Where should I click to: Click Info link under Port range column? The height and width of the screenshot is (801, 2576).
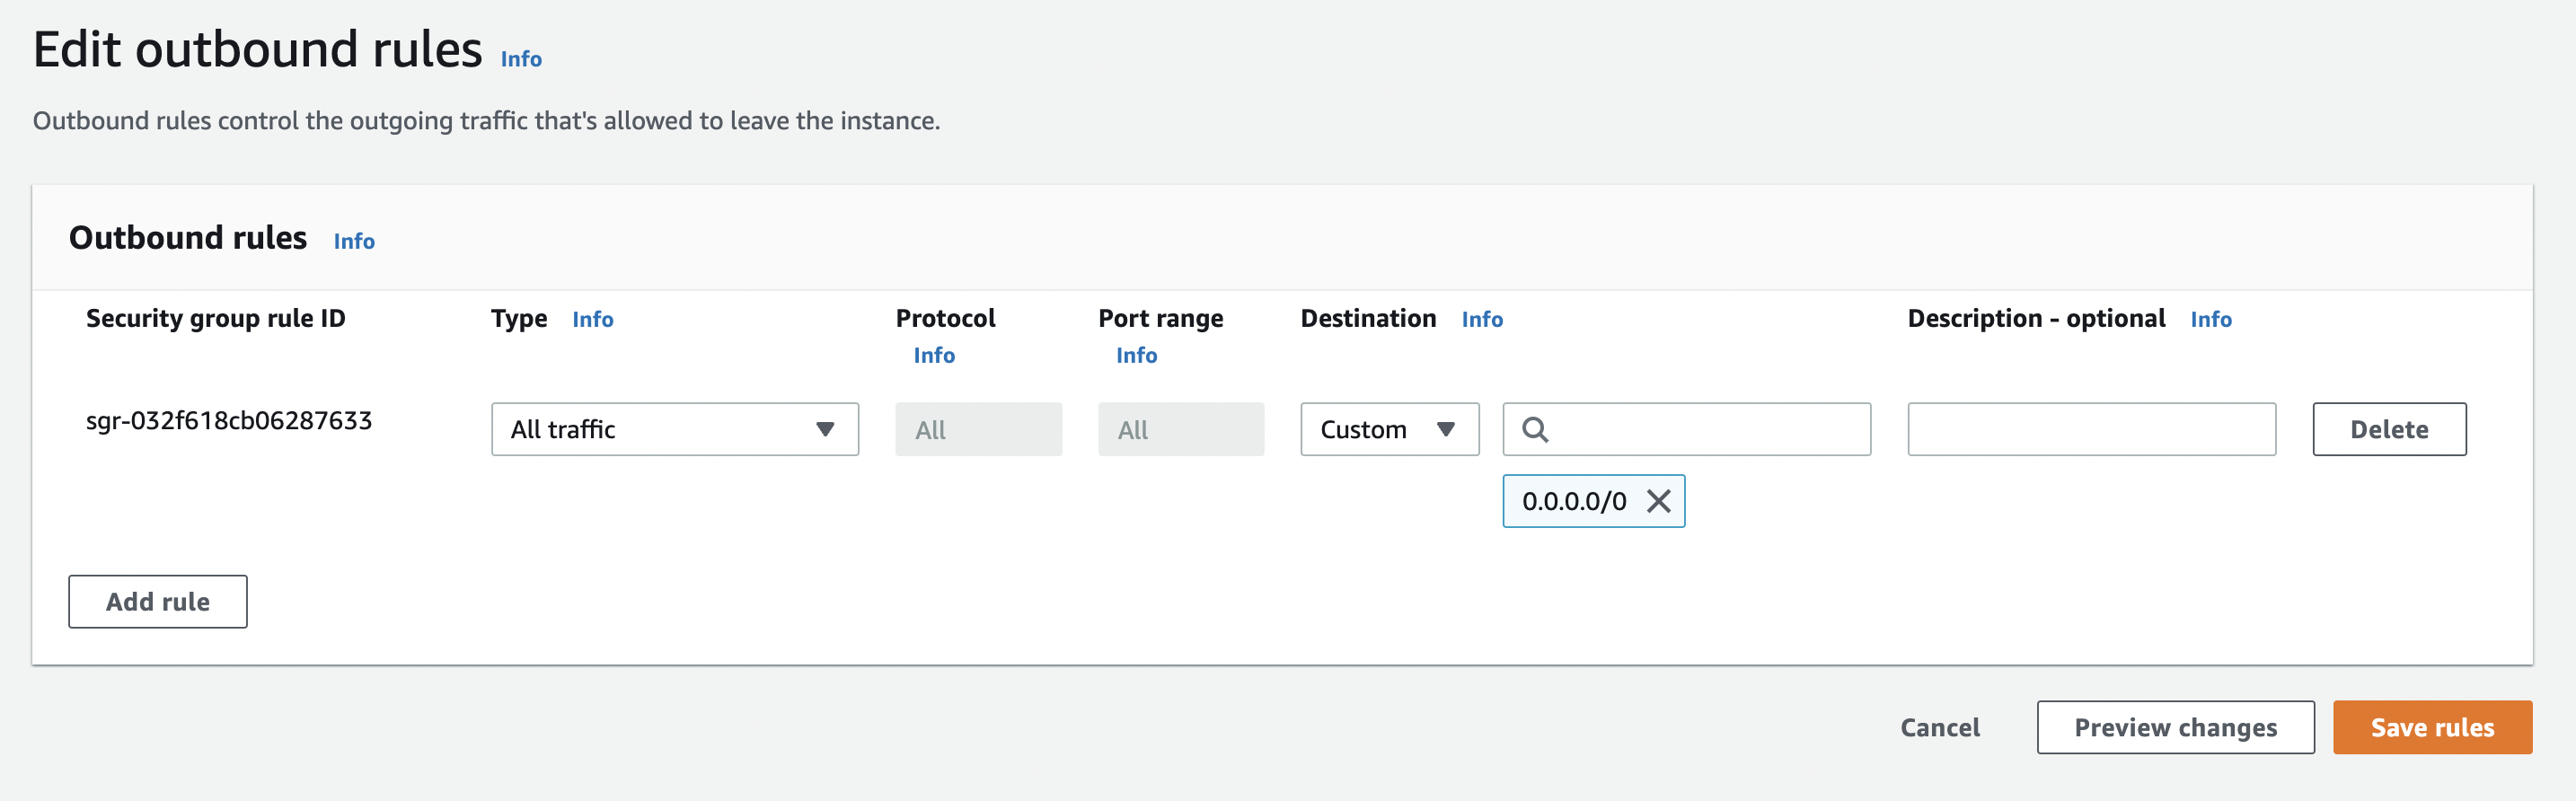(x=1136, y=355)
